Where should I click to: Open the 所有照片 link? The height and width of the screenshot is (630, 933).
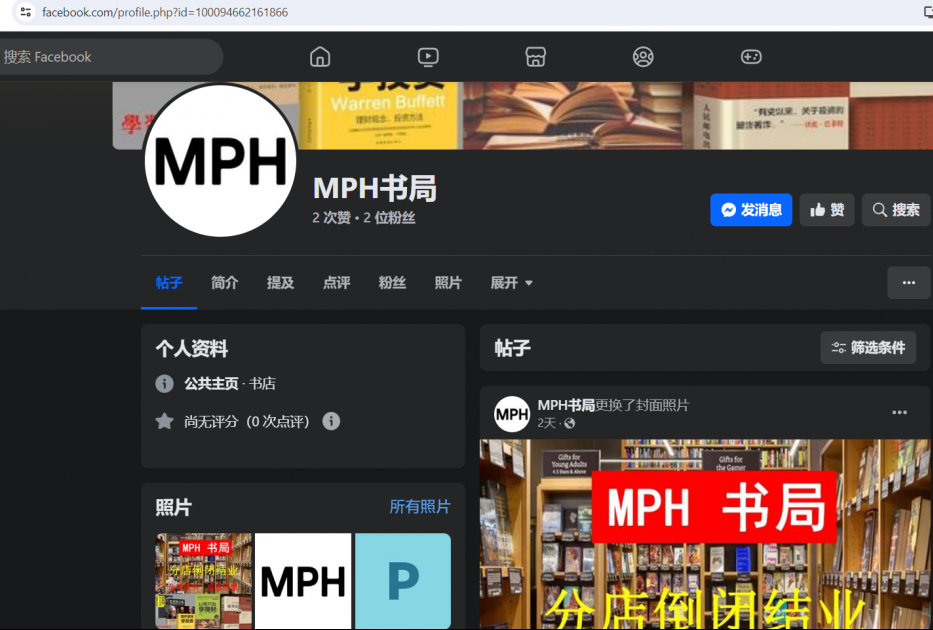click(419, 507)
